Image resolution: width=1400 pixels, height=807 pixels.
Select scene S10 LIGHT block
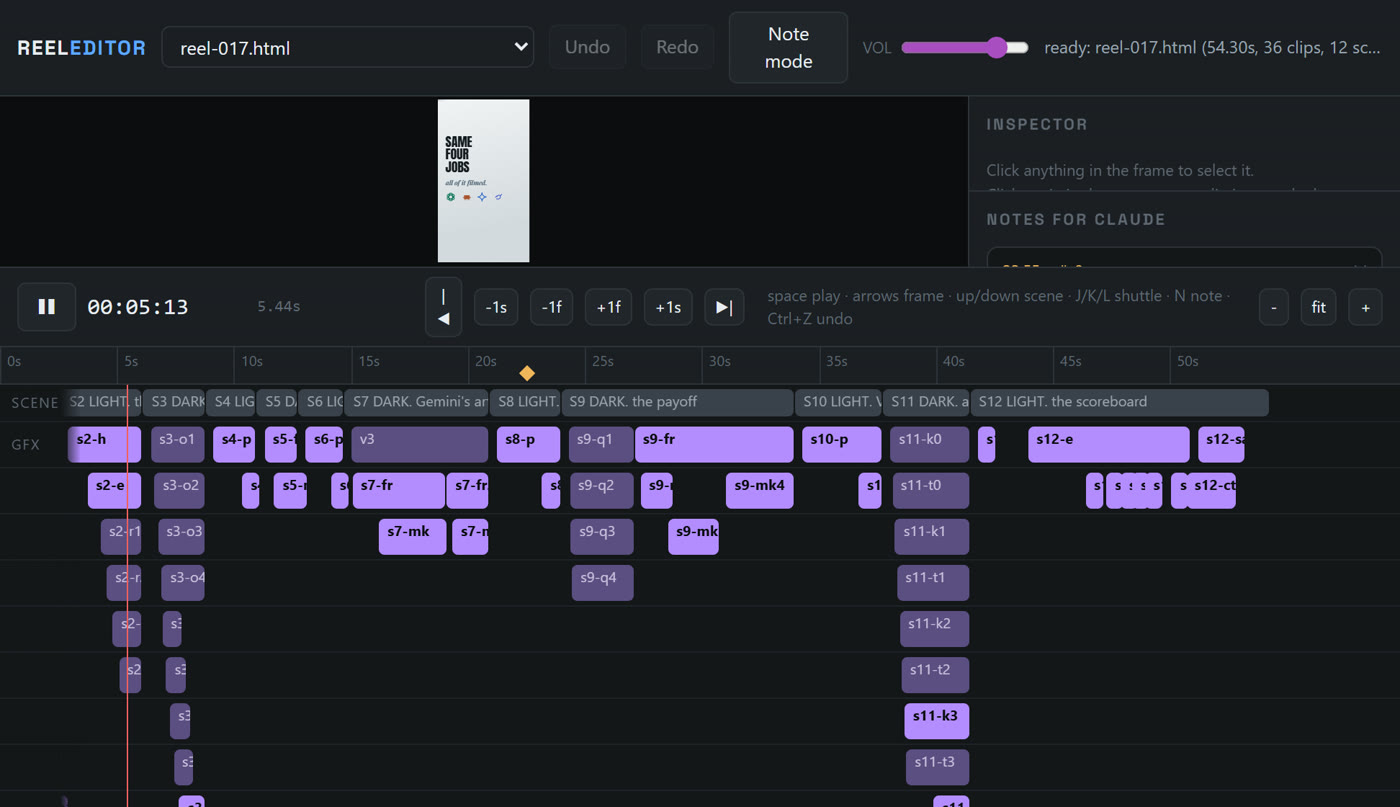[x=838, y=402]
